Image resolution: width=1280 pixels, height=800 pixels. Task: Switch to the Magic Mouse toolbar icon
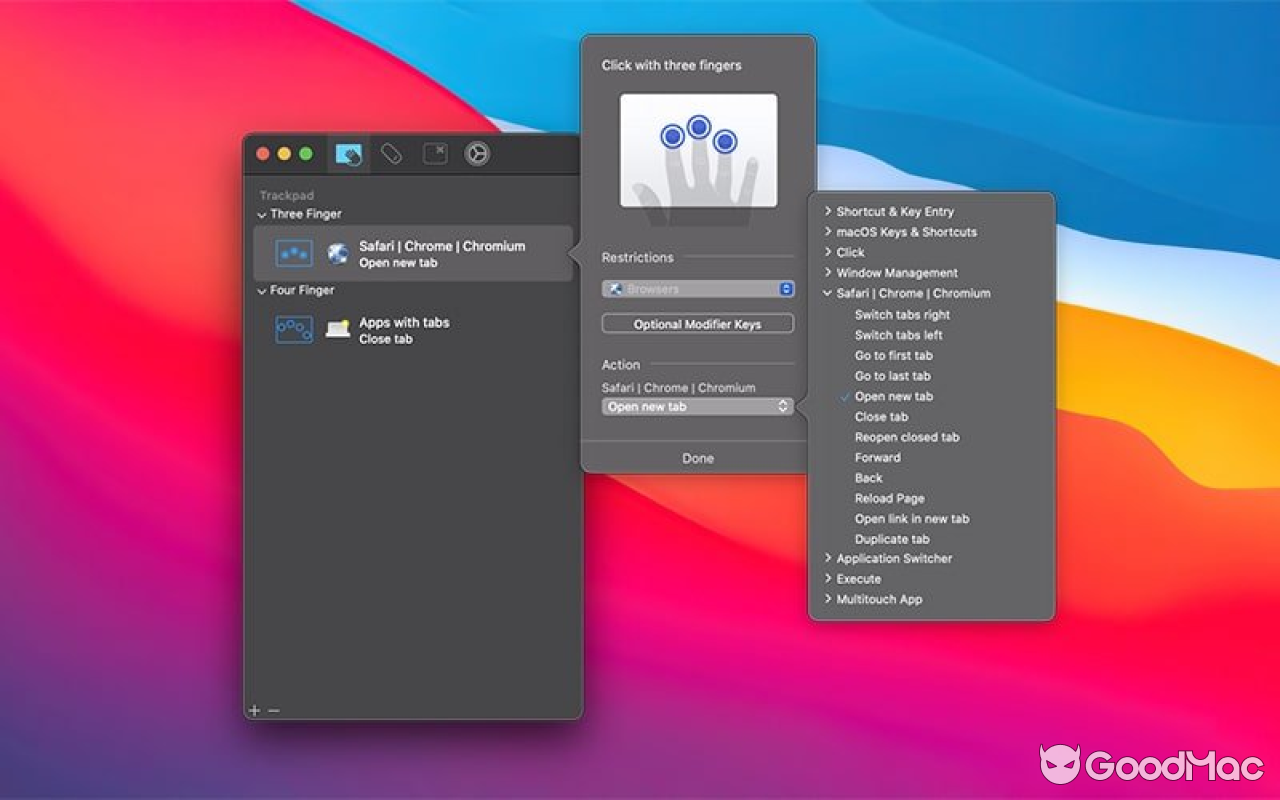click(x=391, y=153)
